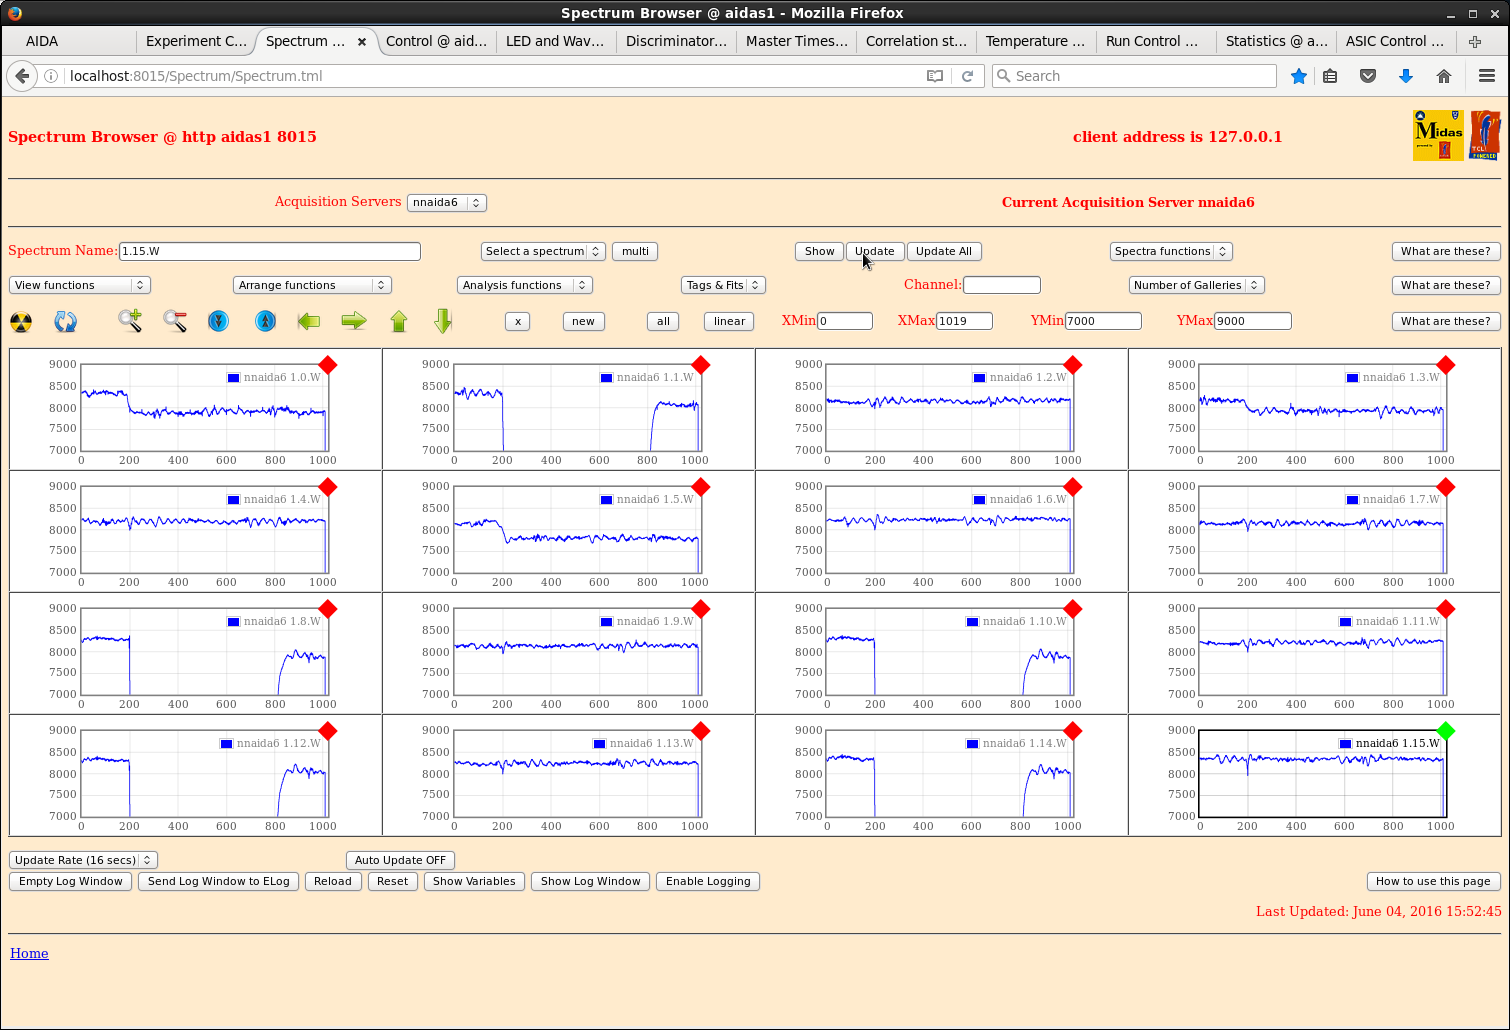Image resolution: width=1510 pixels, height=1030 pixels.
Task: Click blue legend swatch of nnaida6 1.9.W
Action: (607, 622)
